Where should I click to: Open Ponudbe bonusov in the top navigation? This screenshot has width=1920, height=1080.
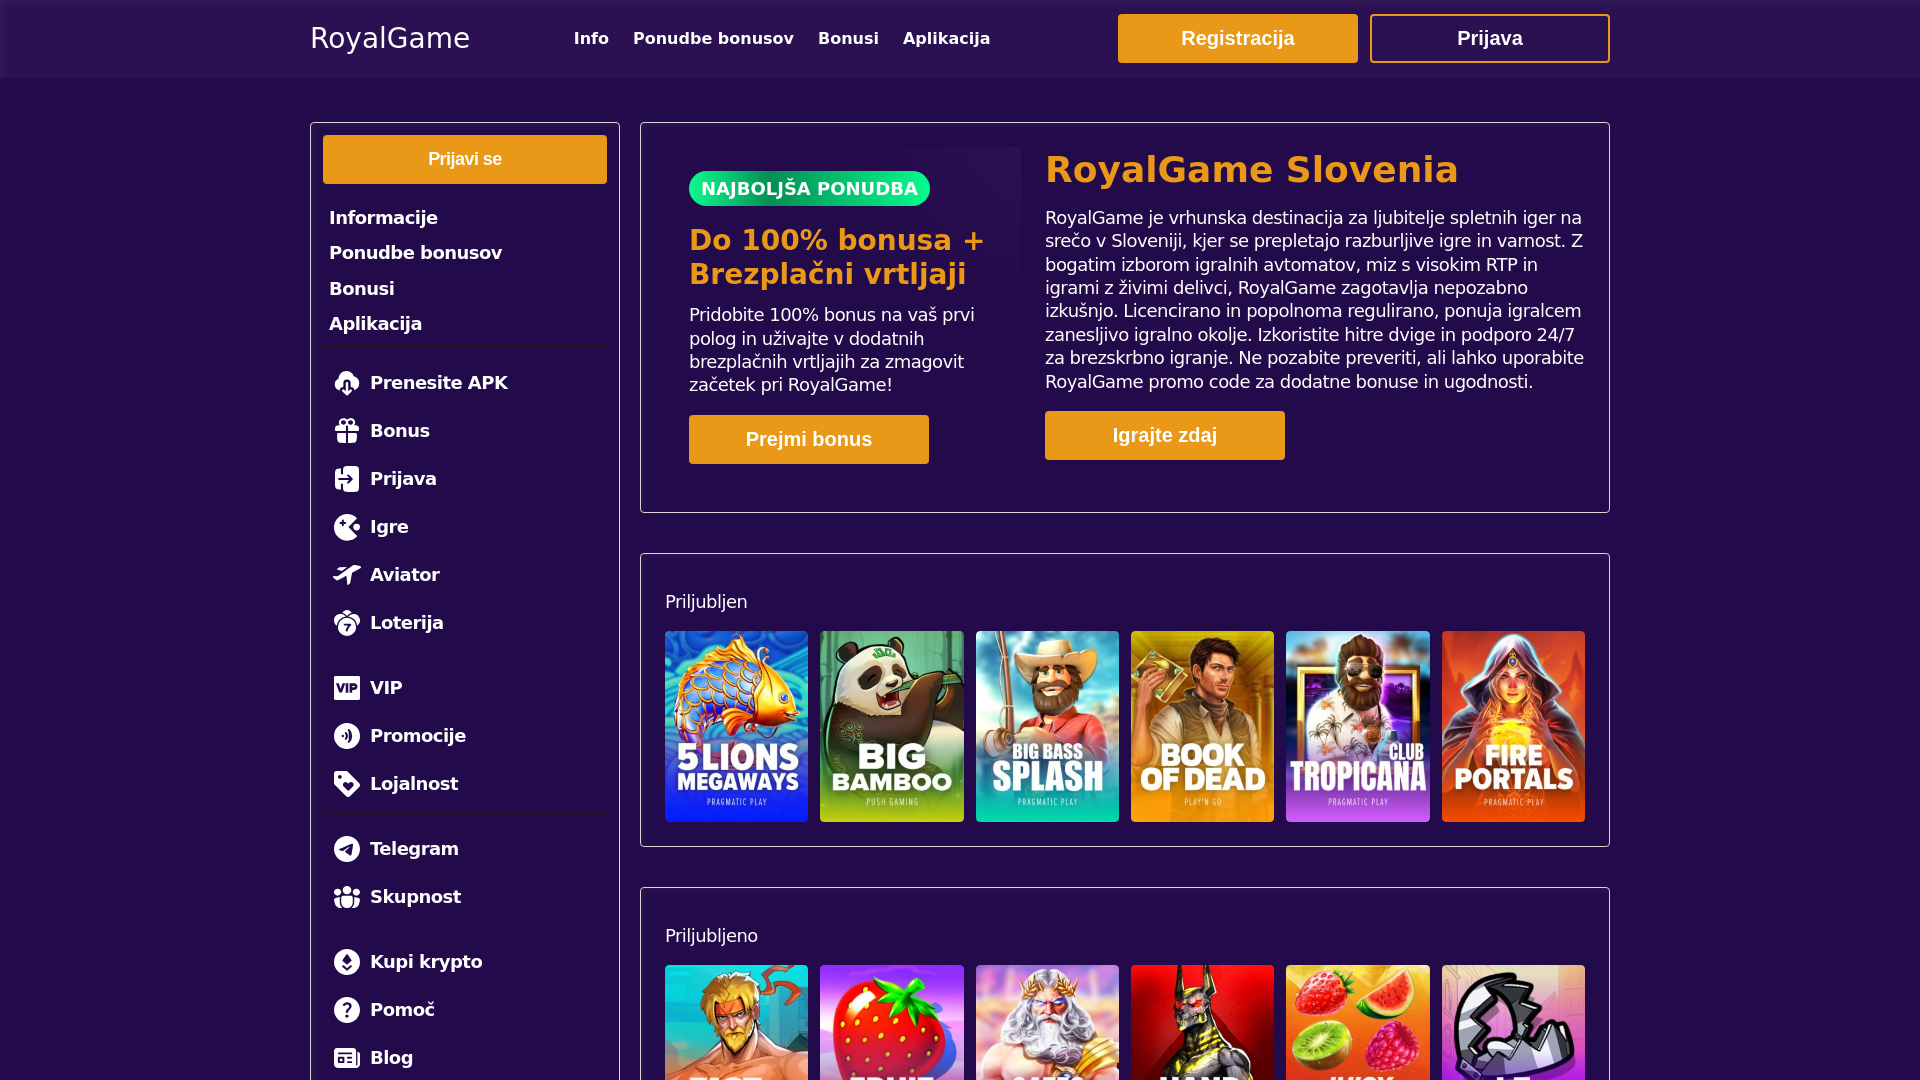point(713,38)
